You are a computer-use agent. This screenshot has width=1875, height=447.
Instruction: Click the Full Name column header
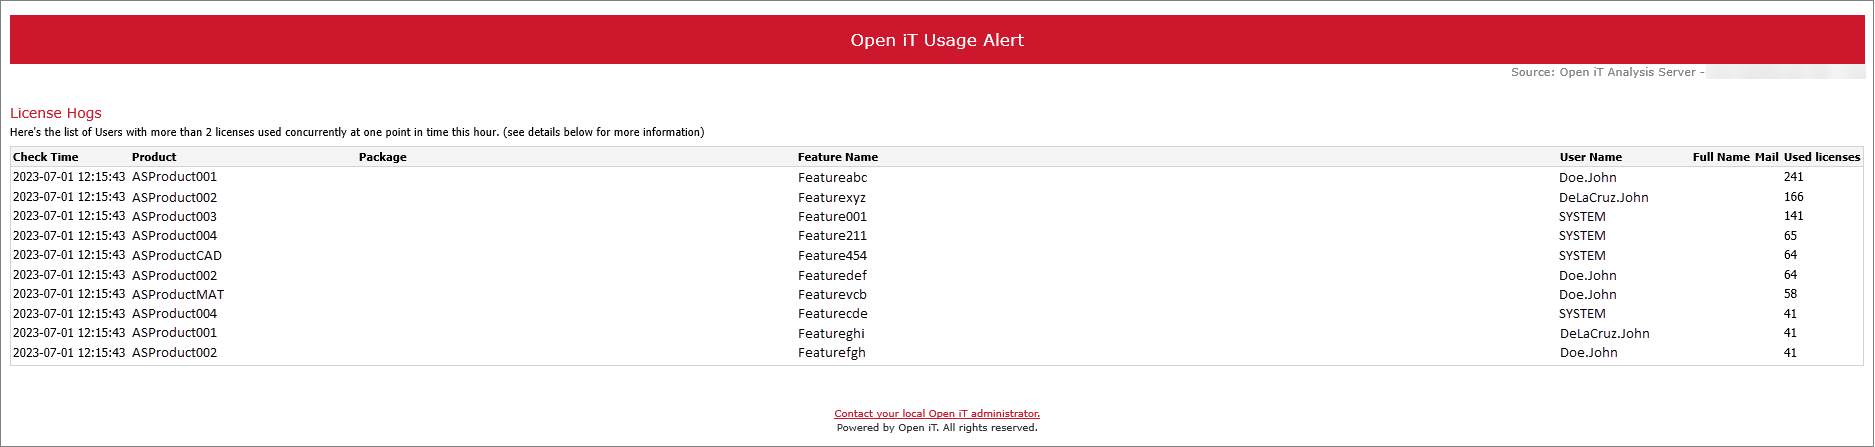(x=1720, y=157)
